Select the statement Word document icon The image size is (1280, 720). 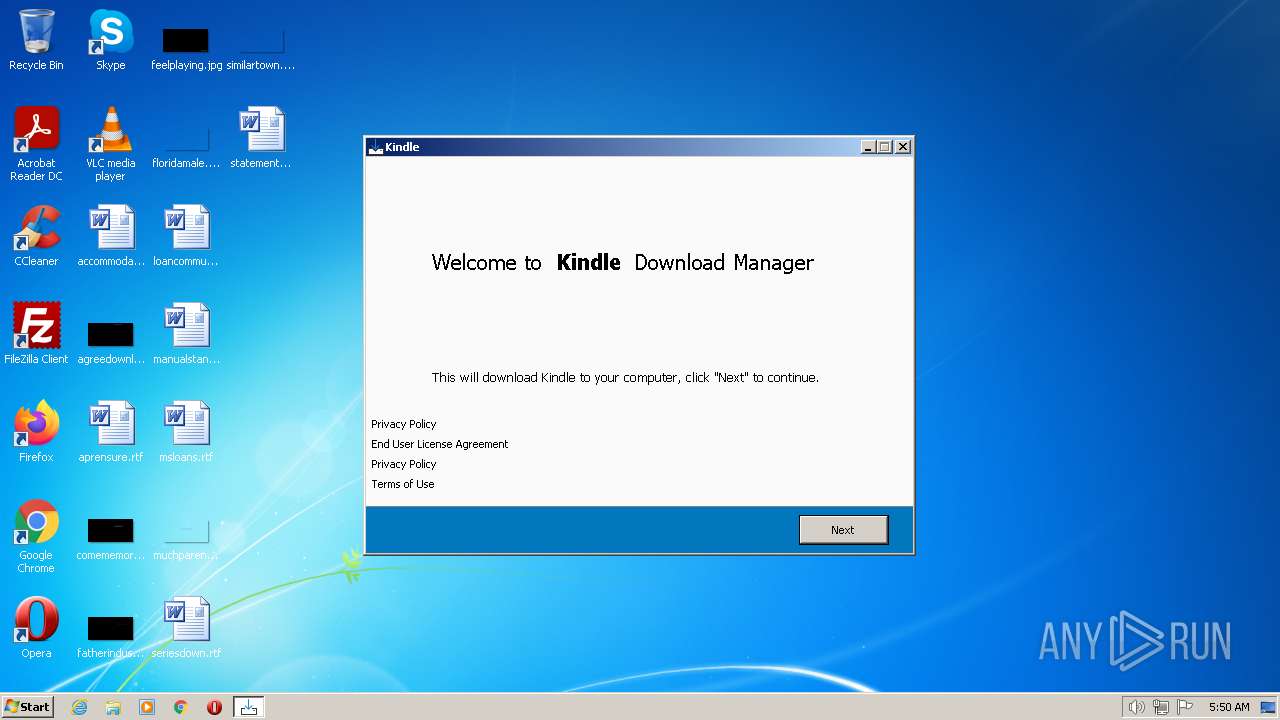261,138
